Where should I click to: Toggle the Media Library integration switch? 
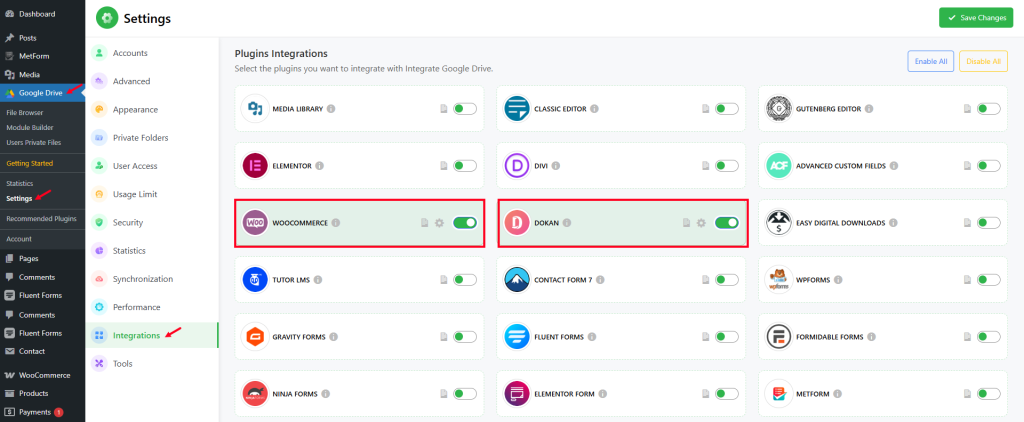(465, 109)
